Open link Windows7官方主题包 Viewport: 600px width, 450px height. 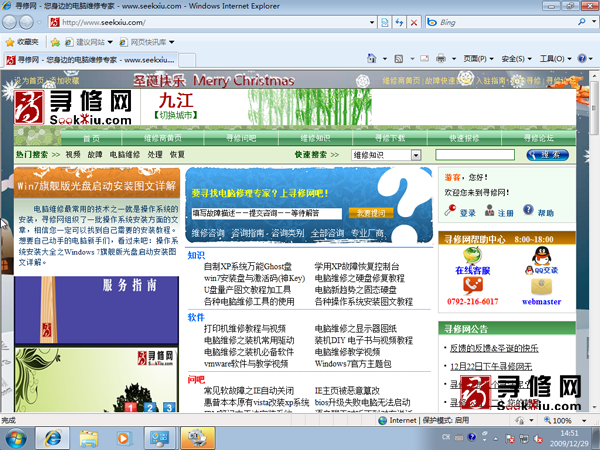click(x=353, y=364)
